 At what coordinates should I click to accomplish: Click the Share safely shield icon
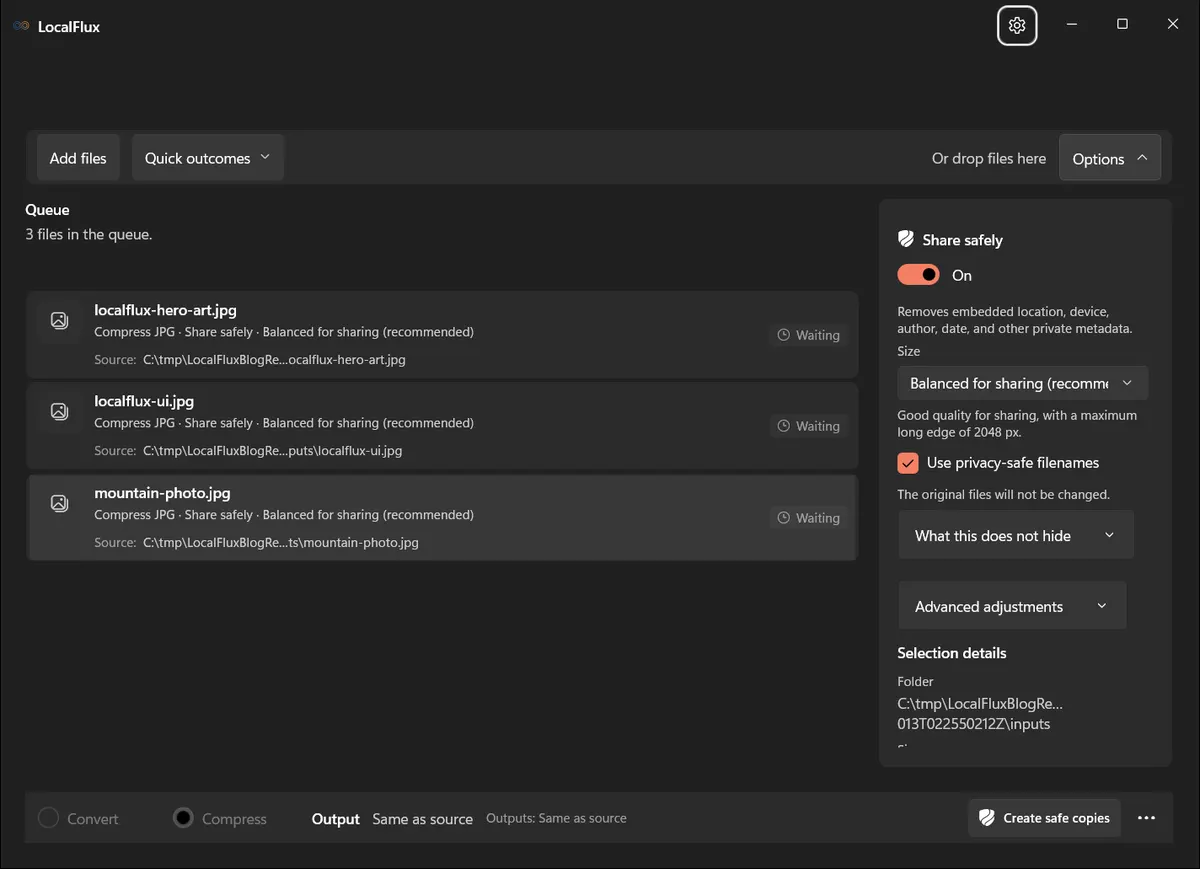point(906,239)
